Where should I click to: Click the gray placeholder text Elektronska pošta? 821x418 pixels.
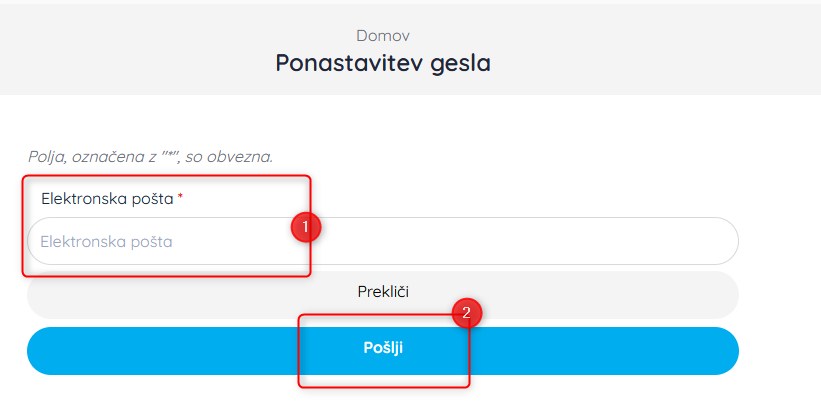[x=106, y=241]
